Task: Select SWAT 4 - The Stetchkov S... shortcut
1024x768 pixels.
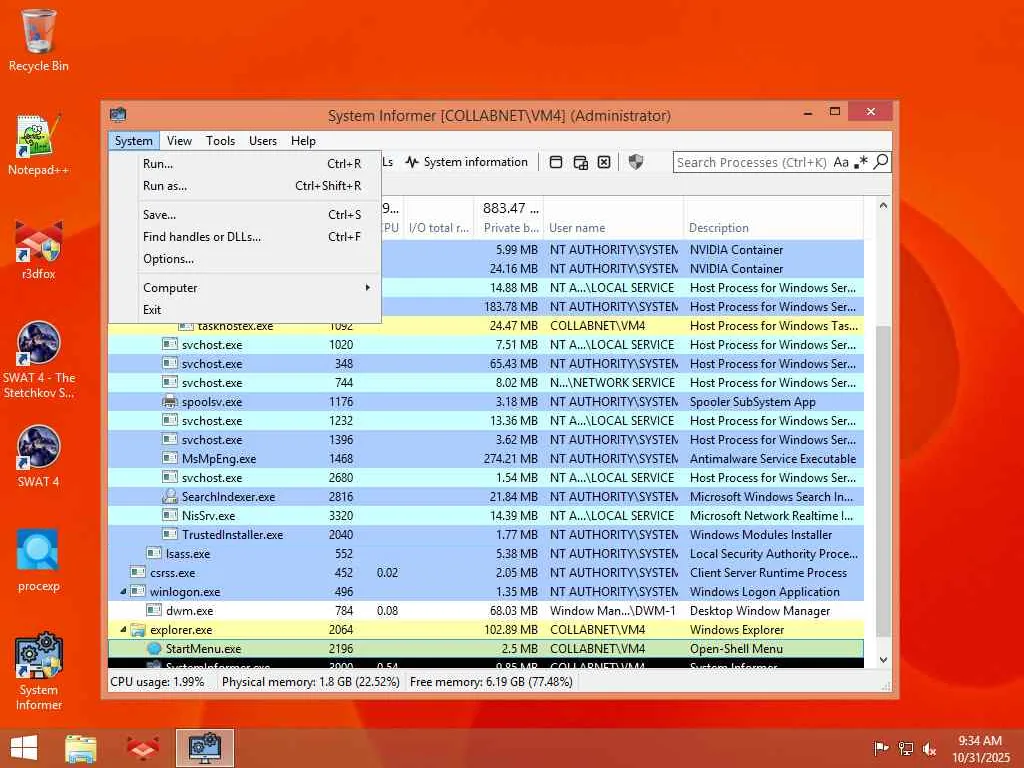Action: pyautogui.click(x=39, y=360)
